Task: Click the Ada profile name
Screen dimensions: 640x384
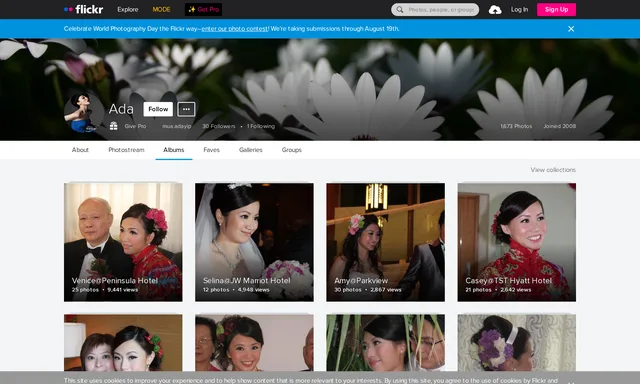Action: coord(121,109)
